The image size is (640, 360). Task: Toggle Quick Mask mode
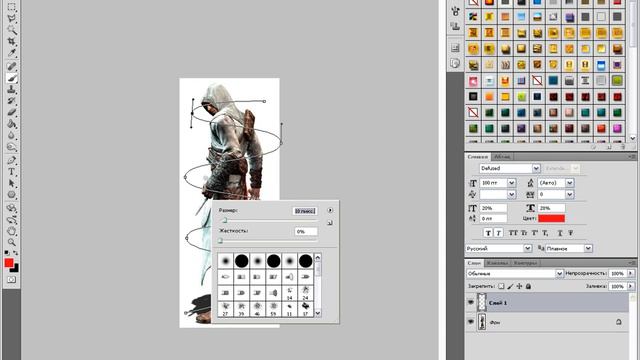tap(11, 280)
